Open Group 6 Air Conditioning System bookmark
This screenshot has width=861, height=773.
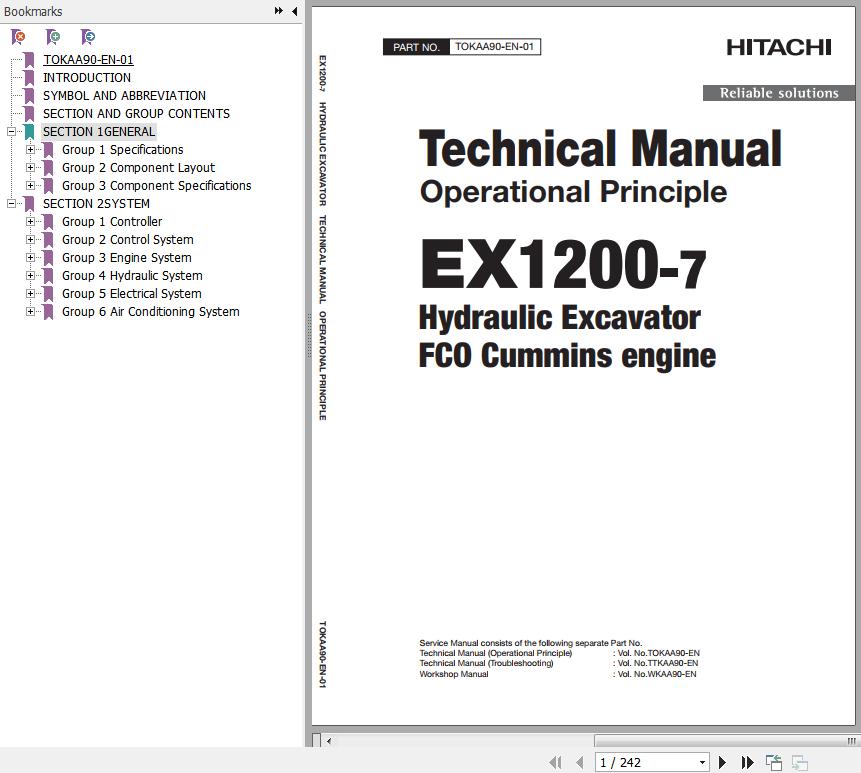click(x=150, y=312)
